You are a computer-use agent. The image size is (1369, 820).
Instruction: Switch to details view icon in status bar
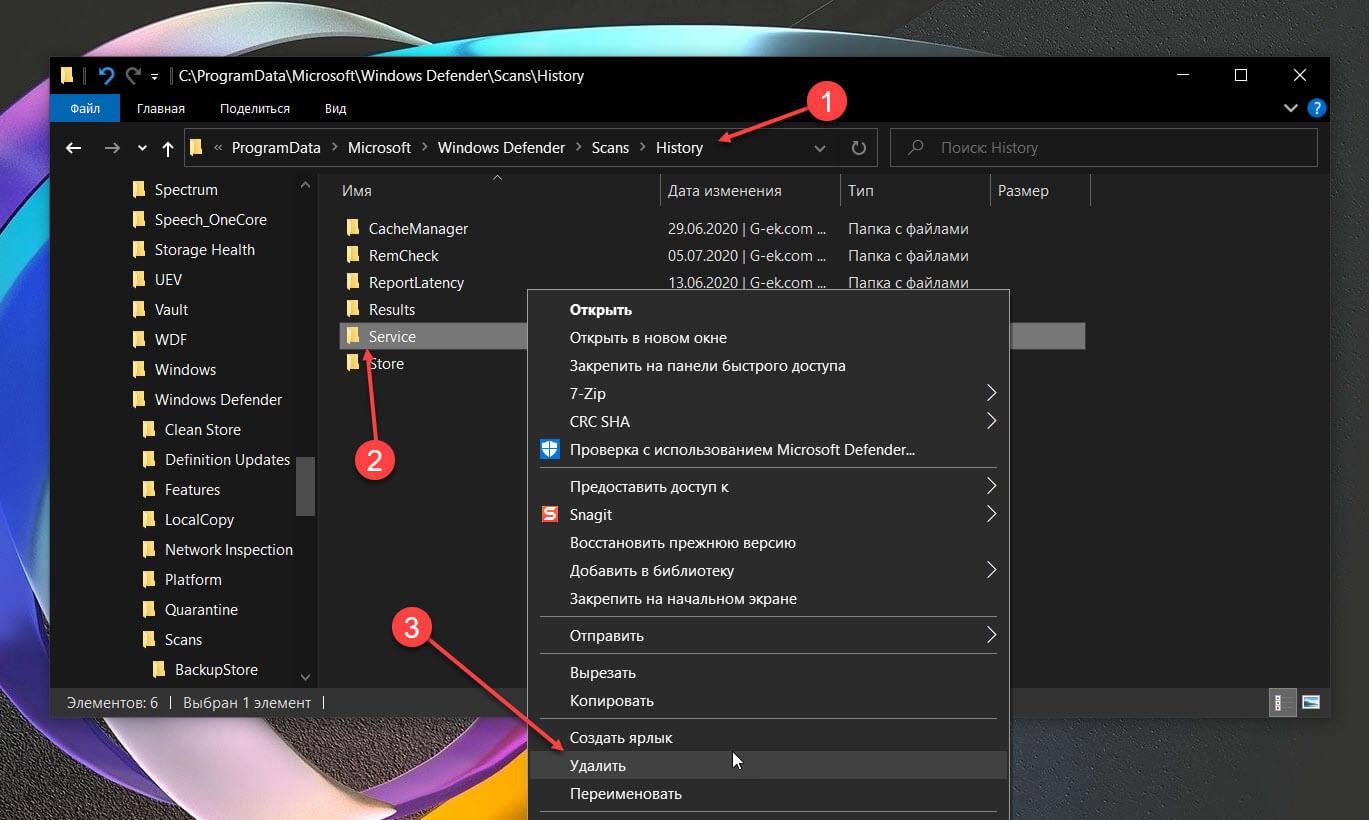pos(1281,702)
